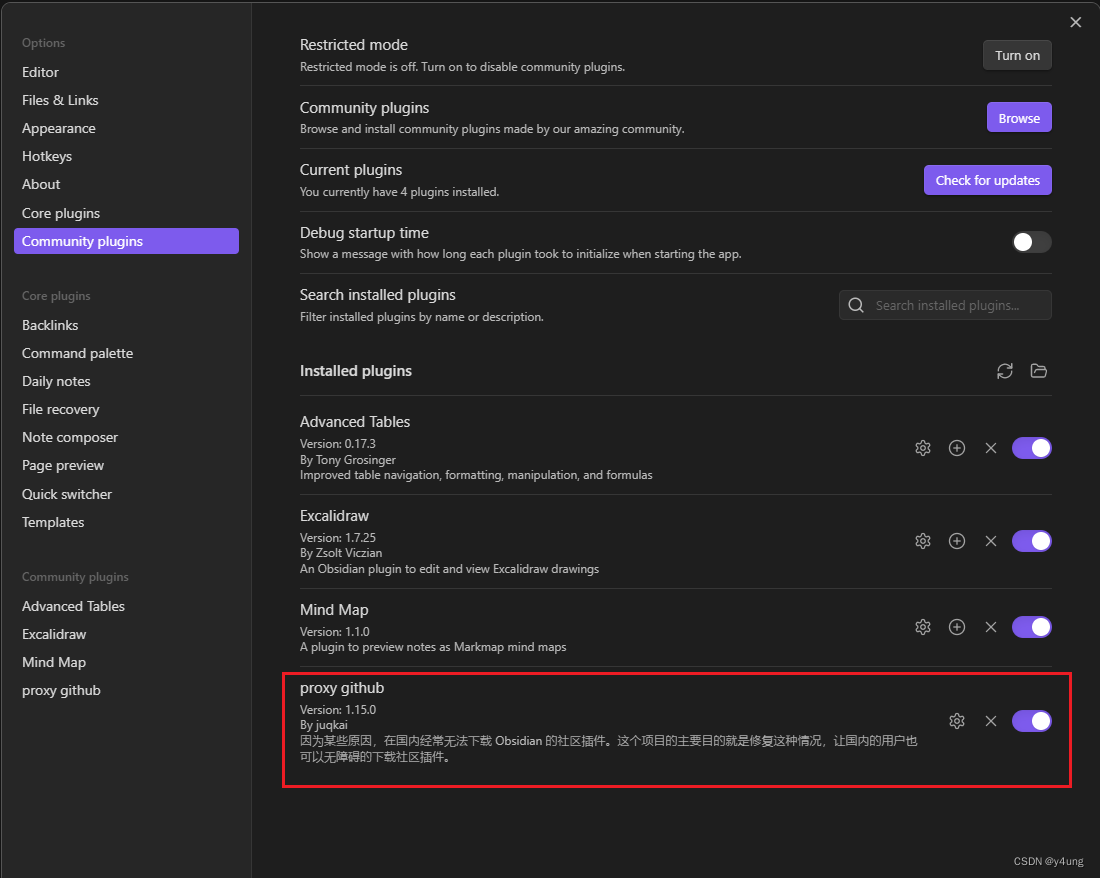Image resolution: width=1100 pixels, height=878 pixels.
Task: Open Page preview plugin settings
Action: point(126,466)
